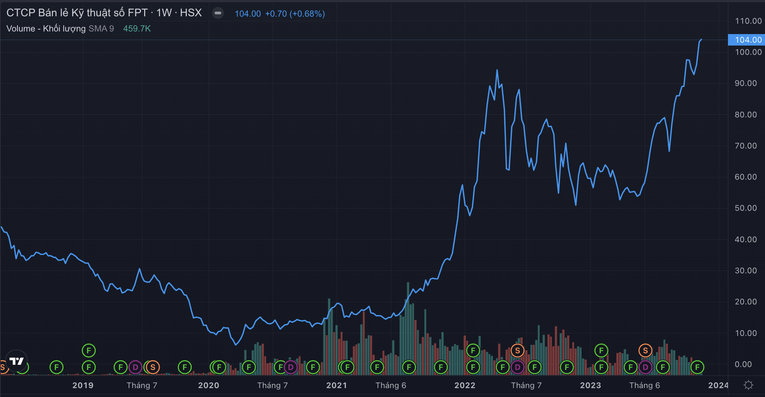Image resolution: width=765 pixels, height=397 pixels.
Task: Click the +0.70 (+0.68%) change value
Action: (x=295, y=14)
